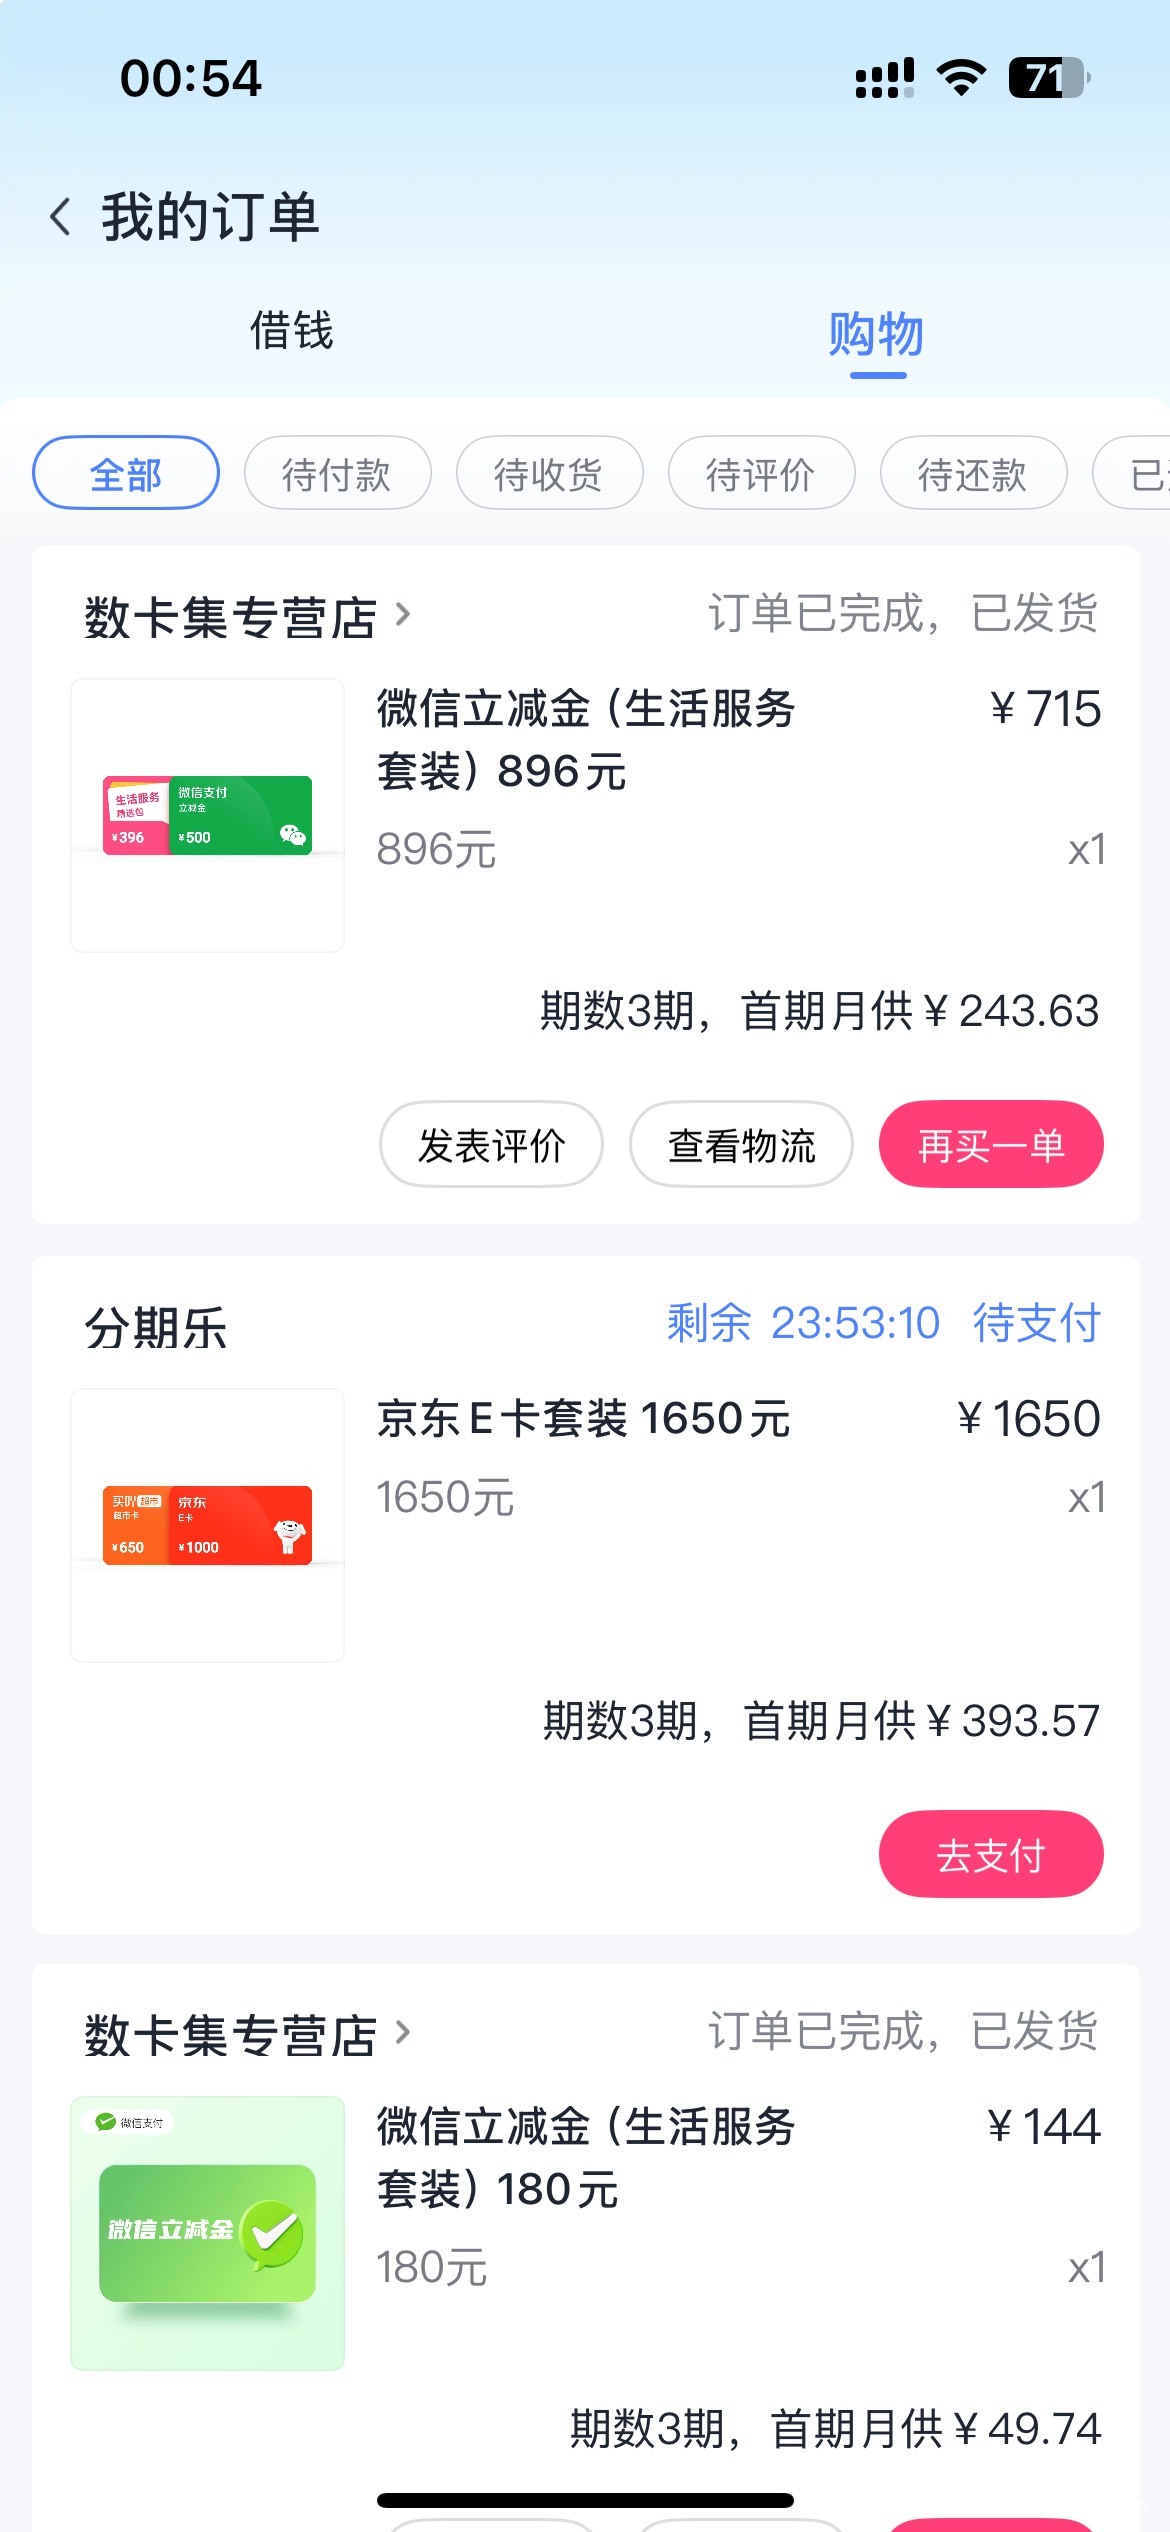Switch to the 购物 tab

point(876,334)
